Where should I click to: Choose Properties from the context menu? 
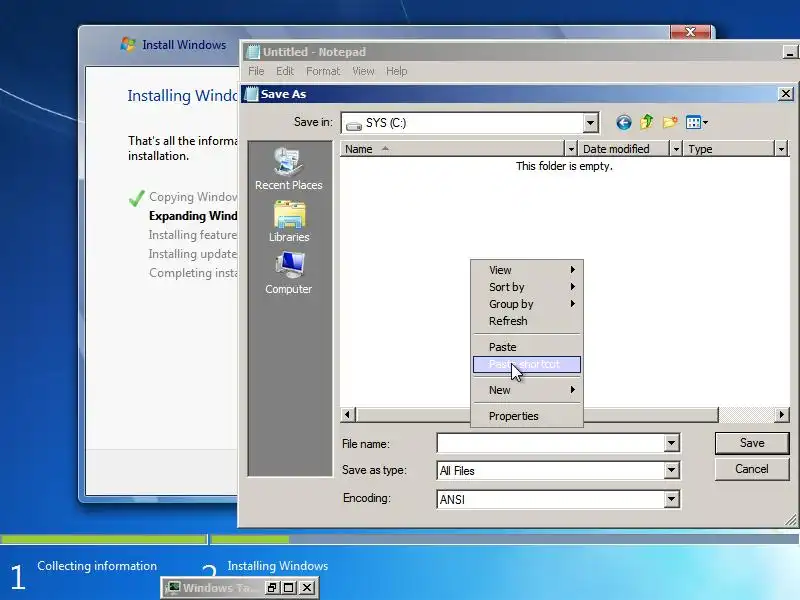pos(527,416)
